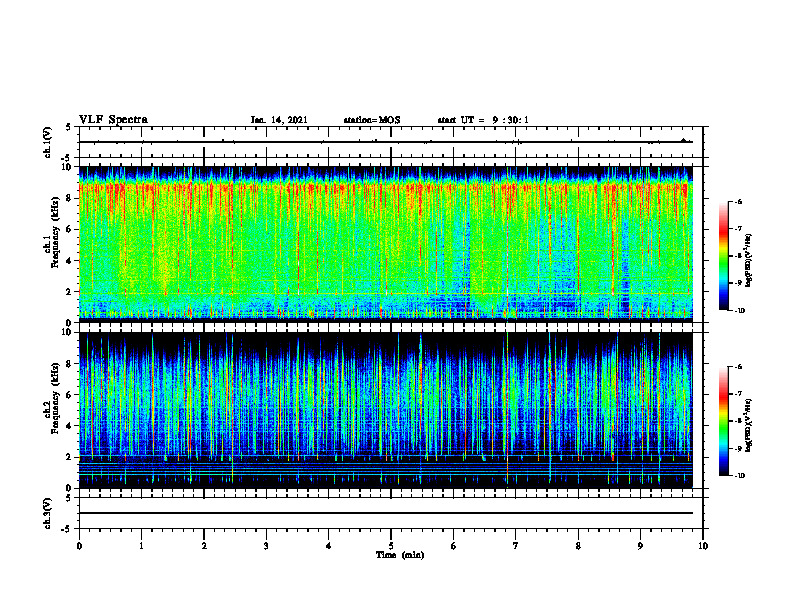Click the ch.1 colorbar "log(PSD)" unit label
This screenshot has width=792, height=612.
[x=749, y=261]
